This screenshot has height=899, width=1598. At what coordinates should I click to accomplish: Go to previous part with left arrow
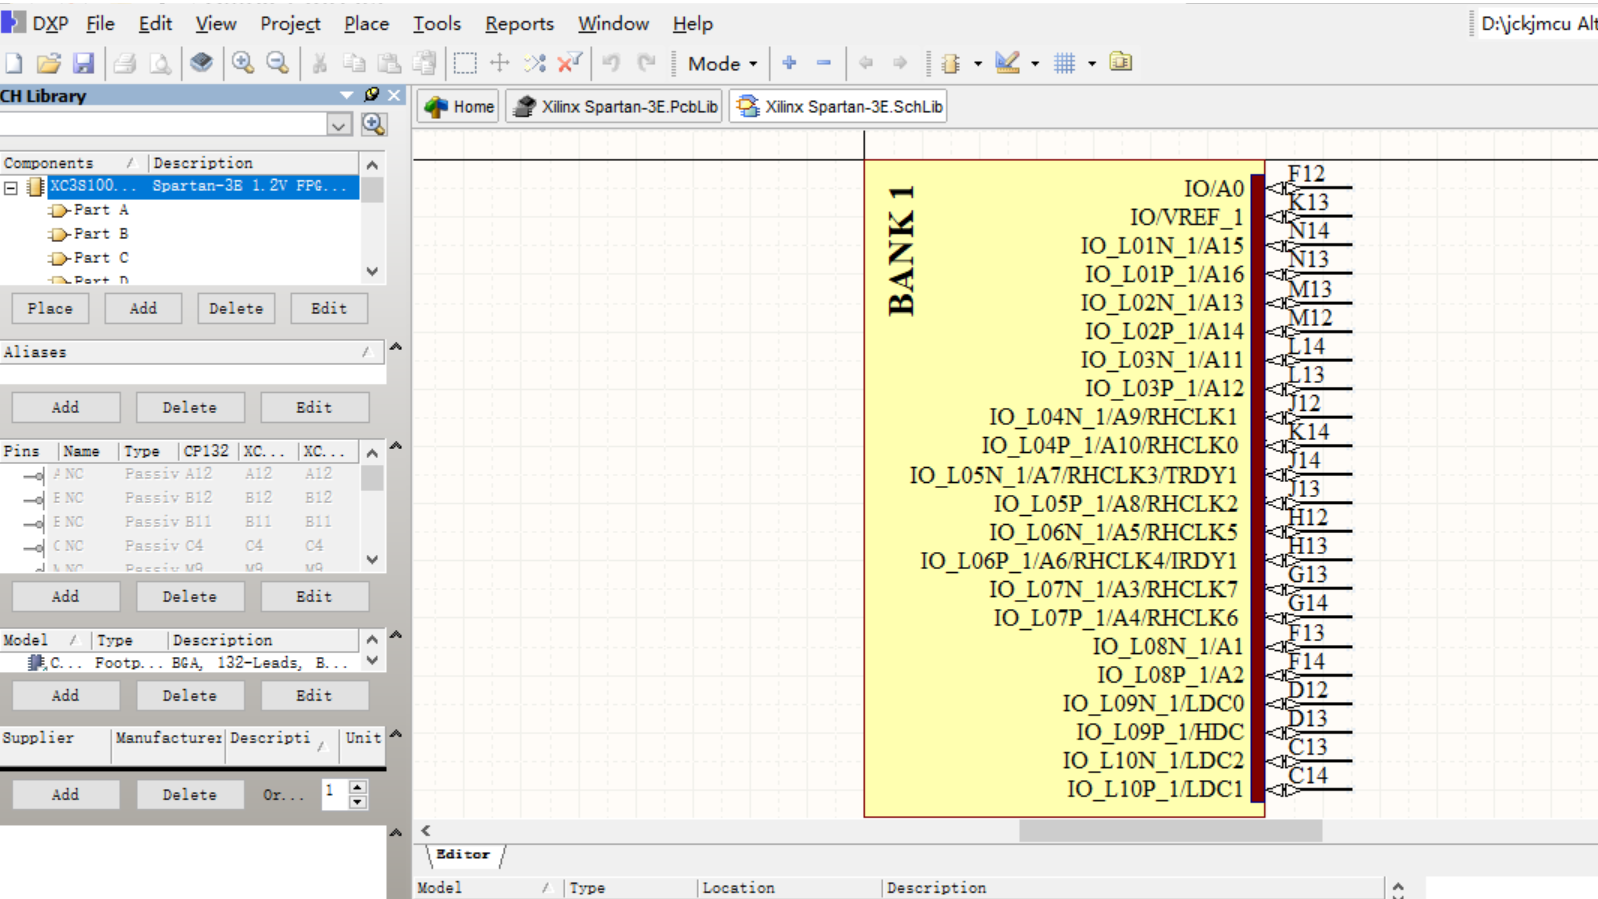pyautogui.click(x=866, y=63)
